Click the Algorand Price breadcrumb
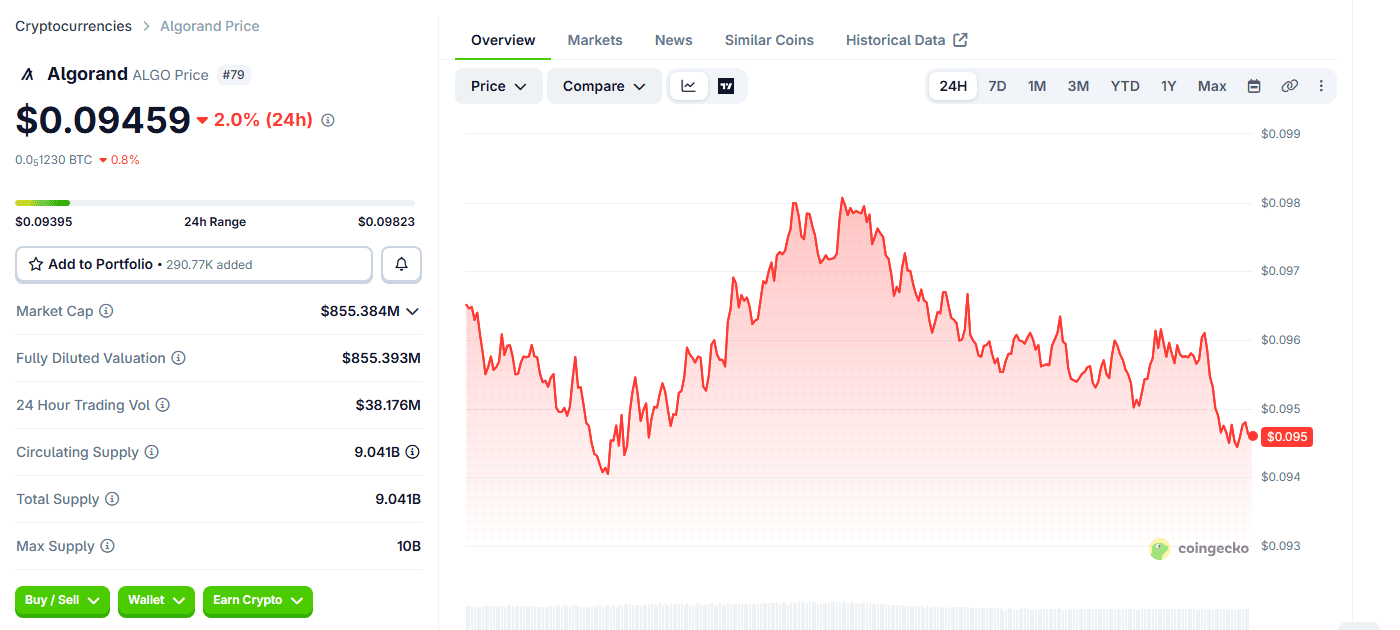Screen dimensions: 1400x630 click(210, 26)
